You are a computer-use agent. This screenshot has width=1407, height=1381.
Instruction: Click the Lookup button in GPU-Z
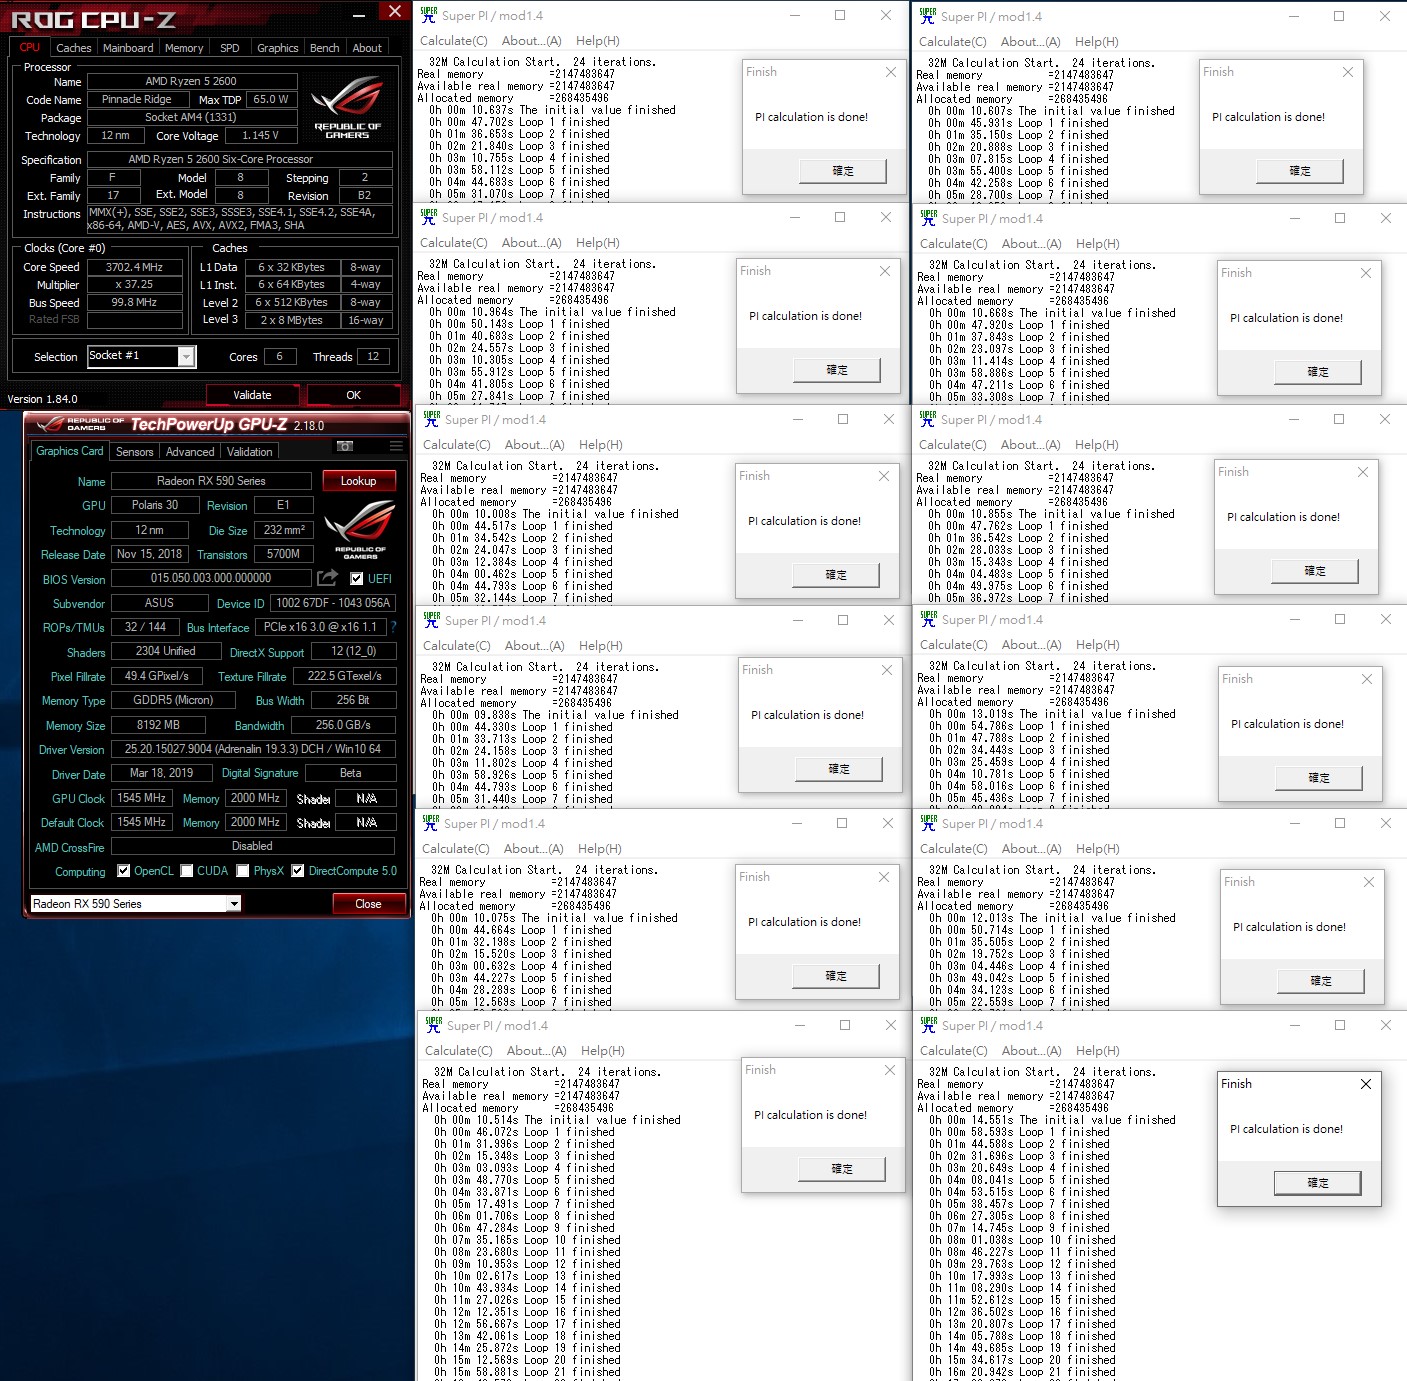tap(358, 481)
